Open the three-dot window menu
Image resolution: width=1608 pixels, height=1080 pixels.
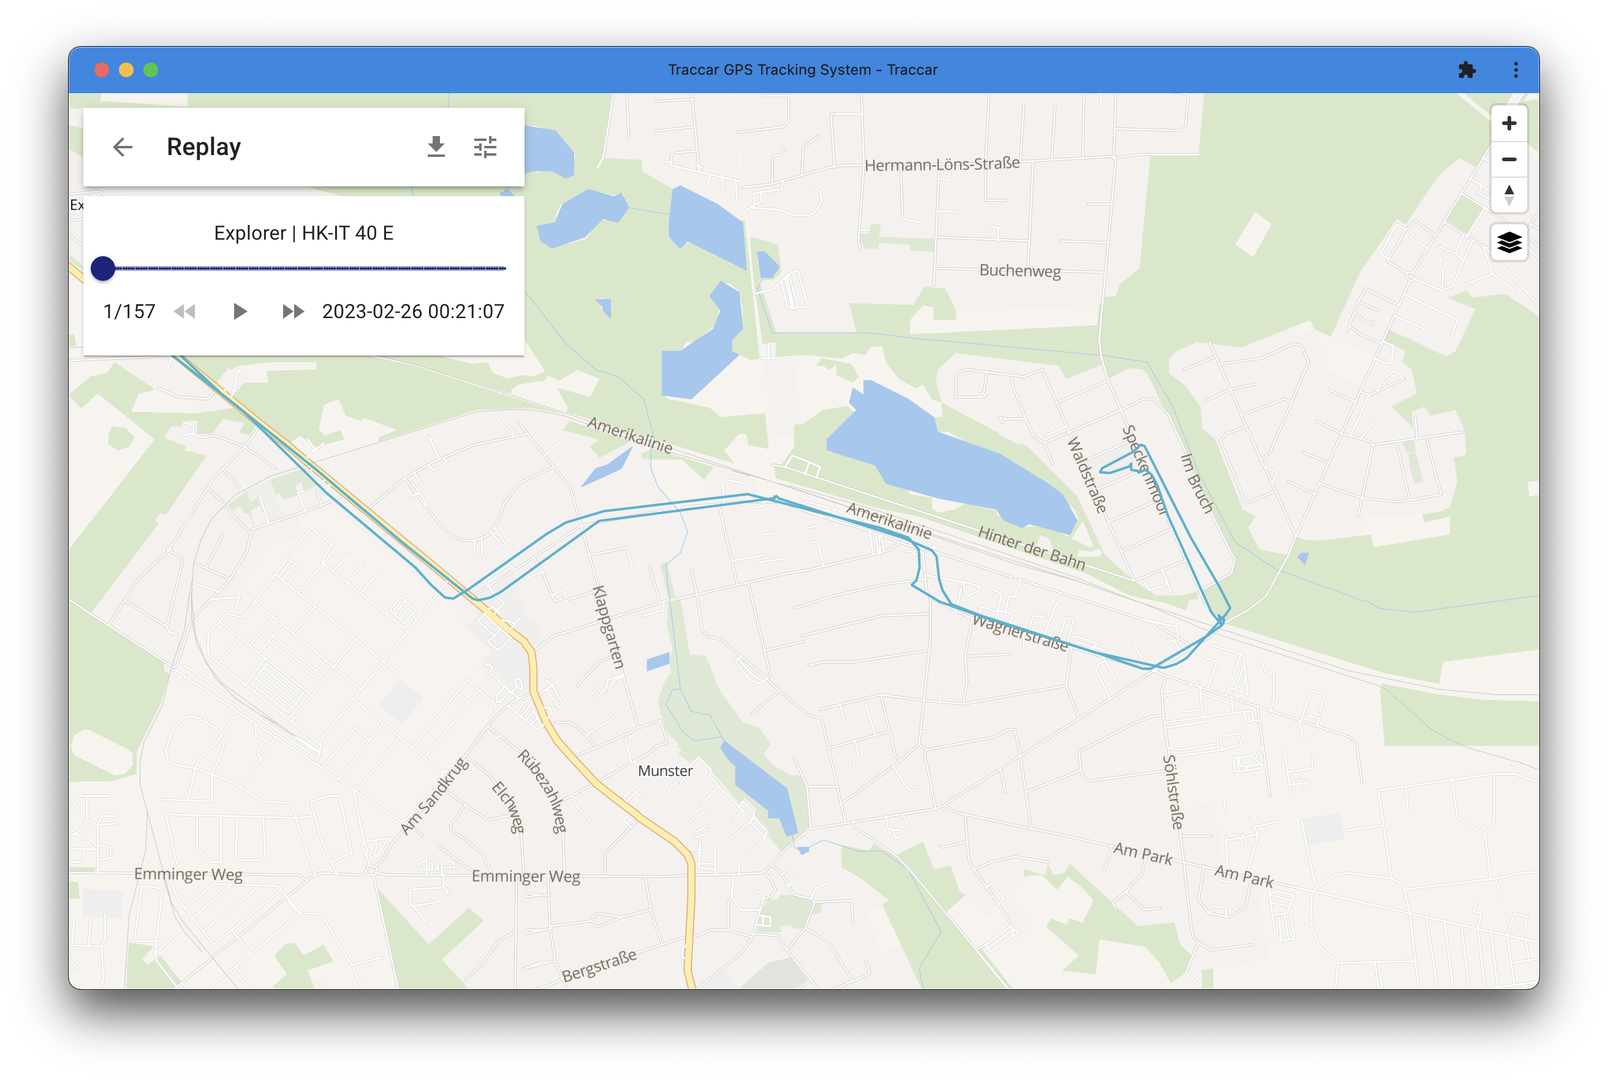(x=1516, y=70)
